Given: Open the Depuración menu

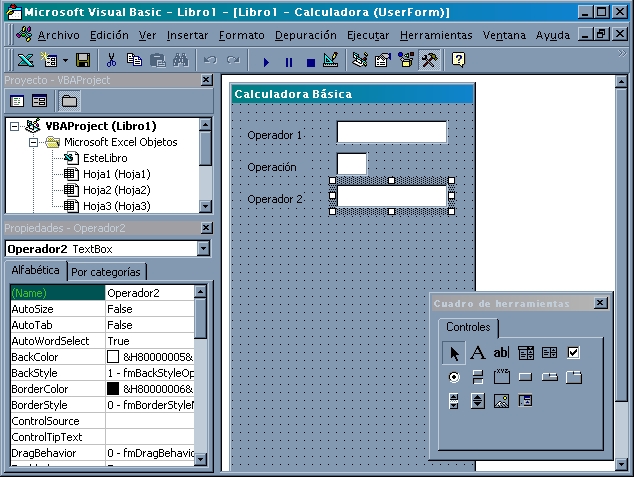Looking at the screenshot, I should tap(306, 34).
